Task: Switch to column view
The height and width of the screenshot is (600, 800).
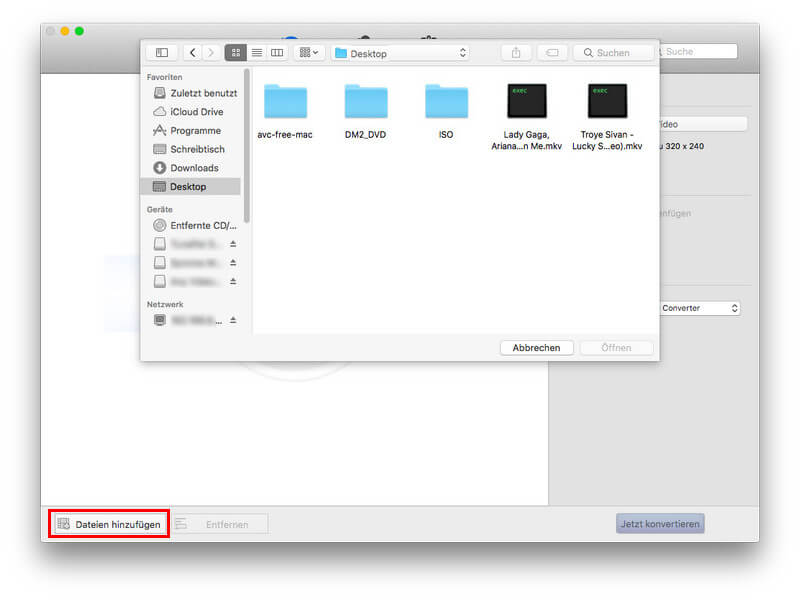Action: [277, 53]
